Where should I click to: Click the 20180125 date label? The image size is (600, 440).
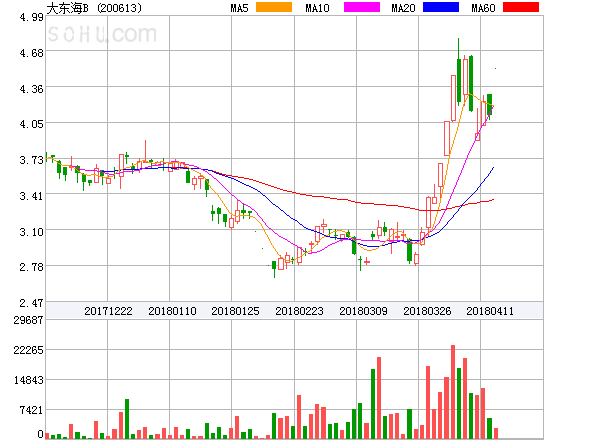point(235,311)
